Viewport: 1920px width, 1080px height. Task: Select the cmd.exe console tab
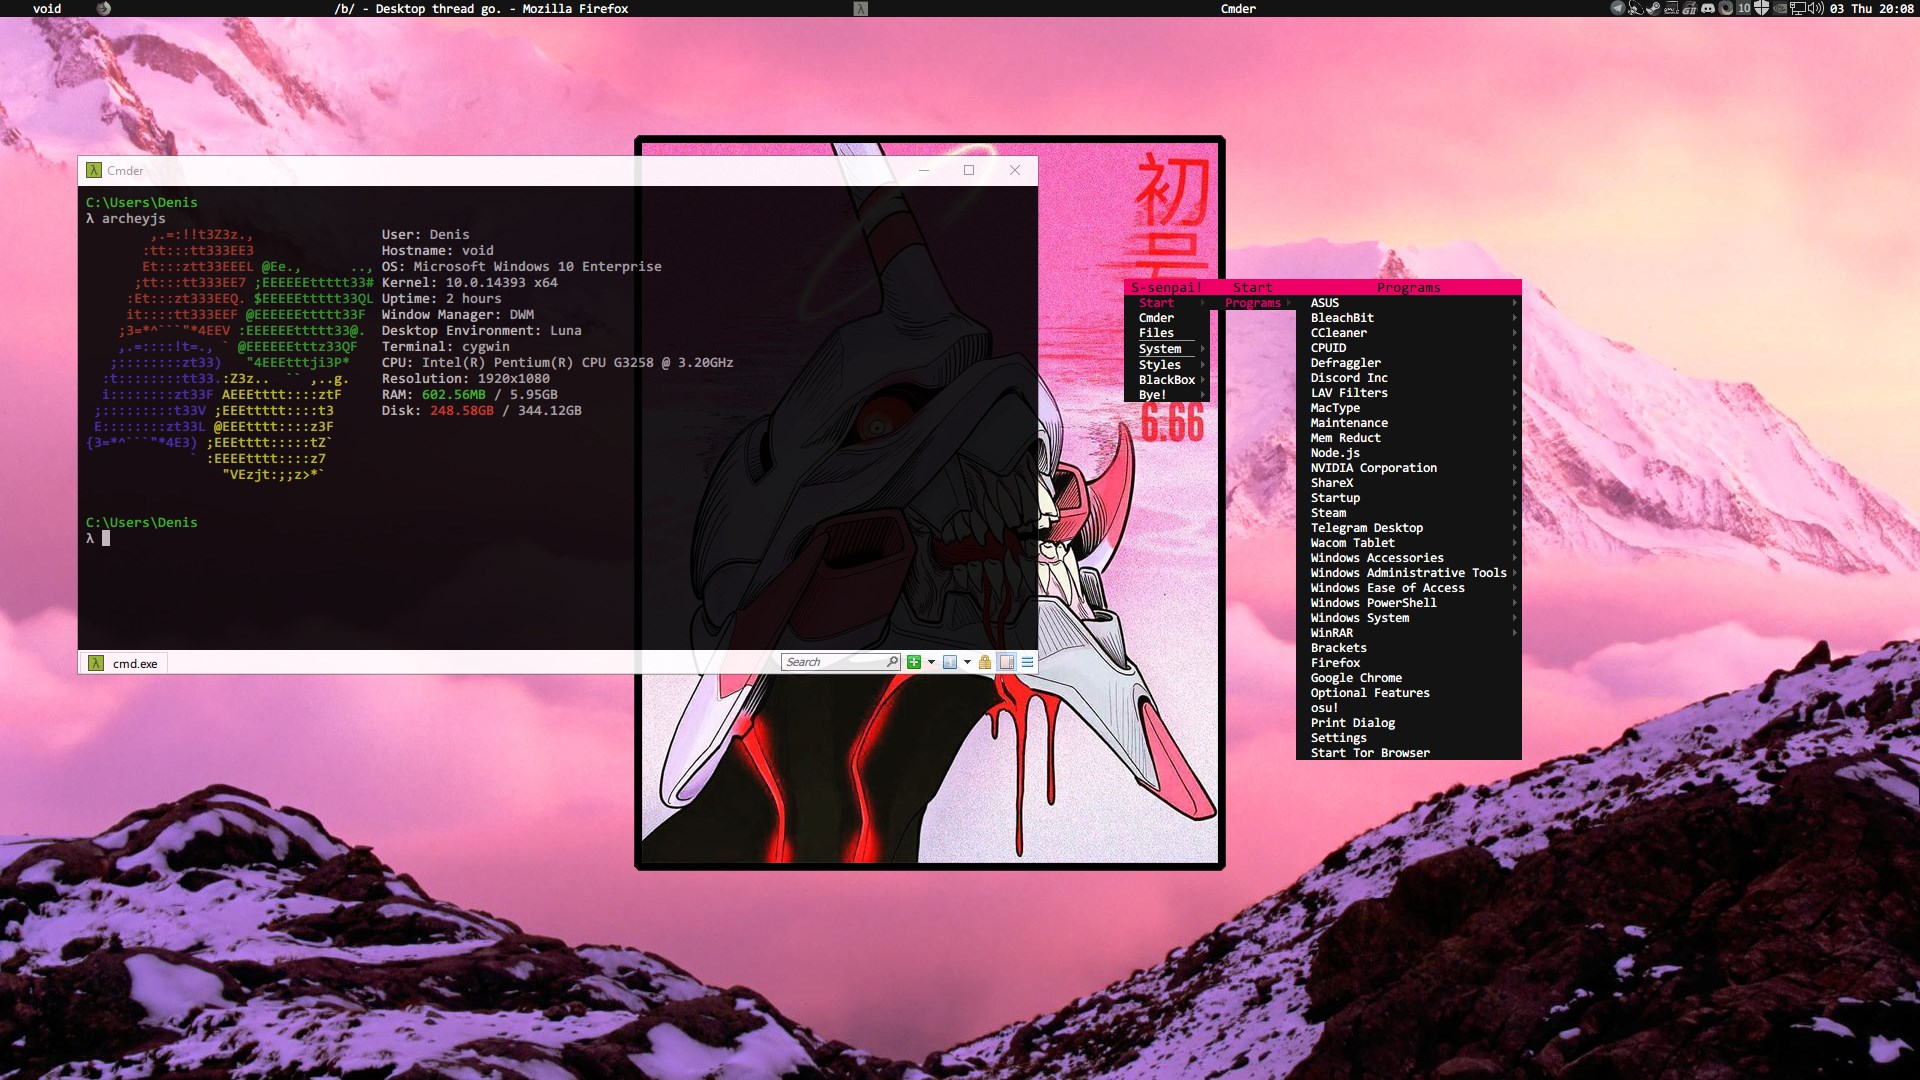click(124, 663)
